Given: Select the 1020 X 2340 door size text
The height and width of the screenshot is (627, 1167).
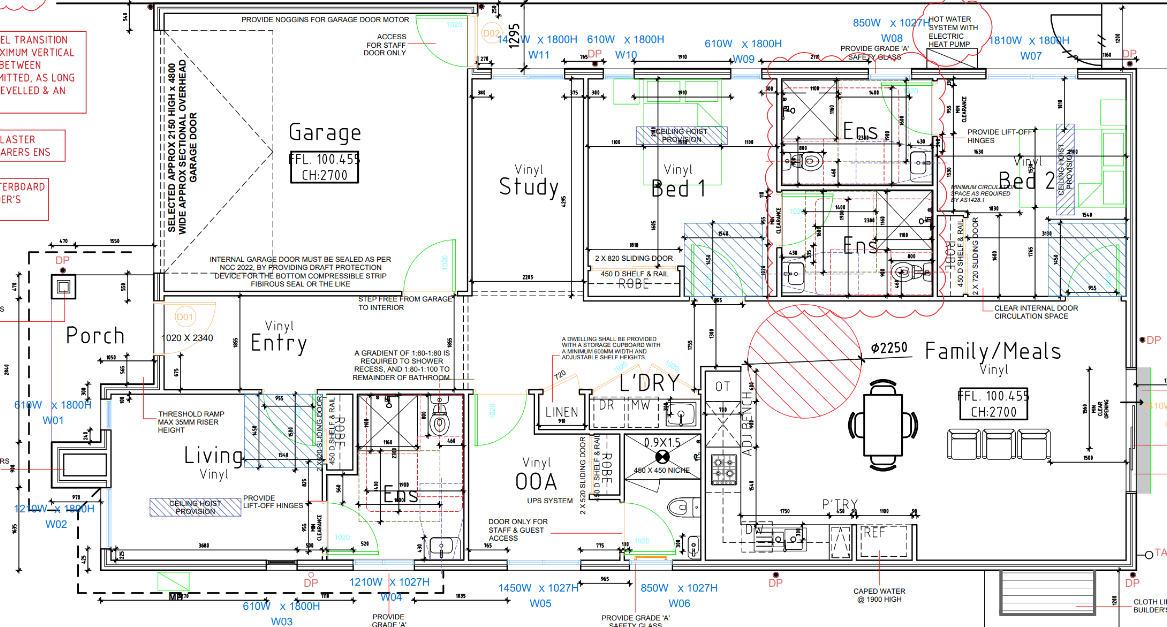Looking at the screenshot, I should [188, 337].
